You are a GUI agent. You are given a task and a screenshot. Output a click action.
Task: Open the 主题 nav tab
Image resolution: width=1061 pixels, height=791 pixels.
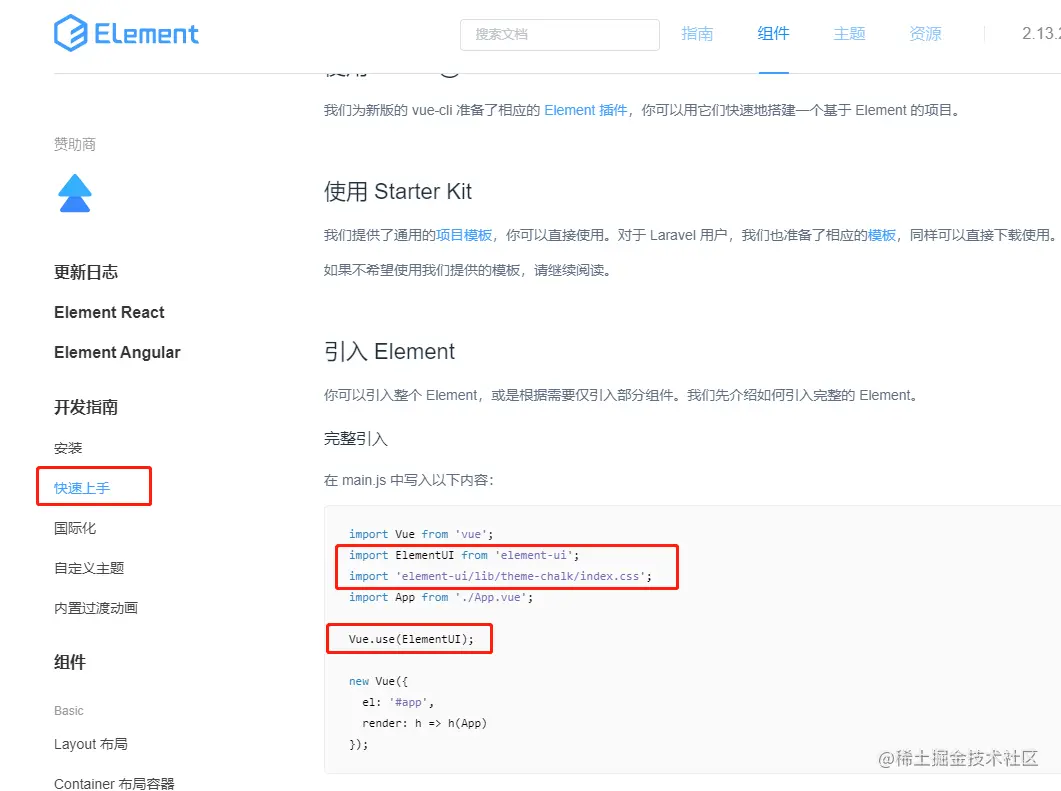point(849,33)
